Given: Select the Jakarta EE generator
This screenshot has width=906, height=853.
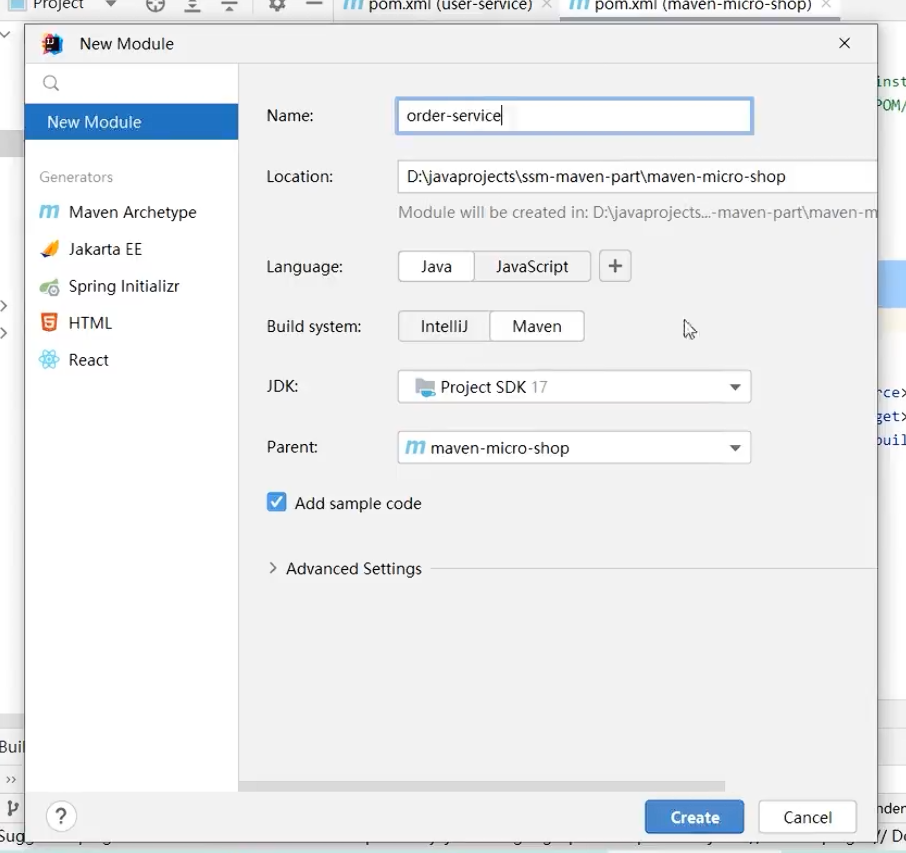Looking at the screenshot, I should tap(91, 249).
